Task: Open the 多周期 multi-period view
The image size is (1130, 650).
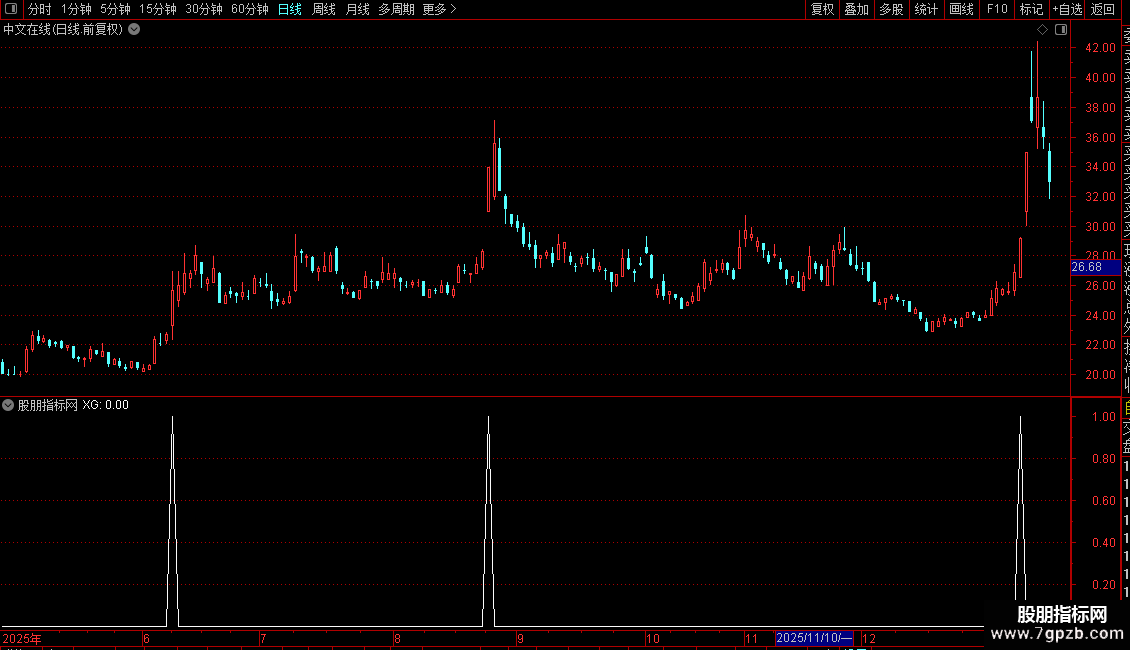Action: [396, 9]
